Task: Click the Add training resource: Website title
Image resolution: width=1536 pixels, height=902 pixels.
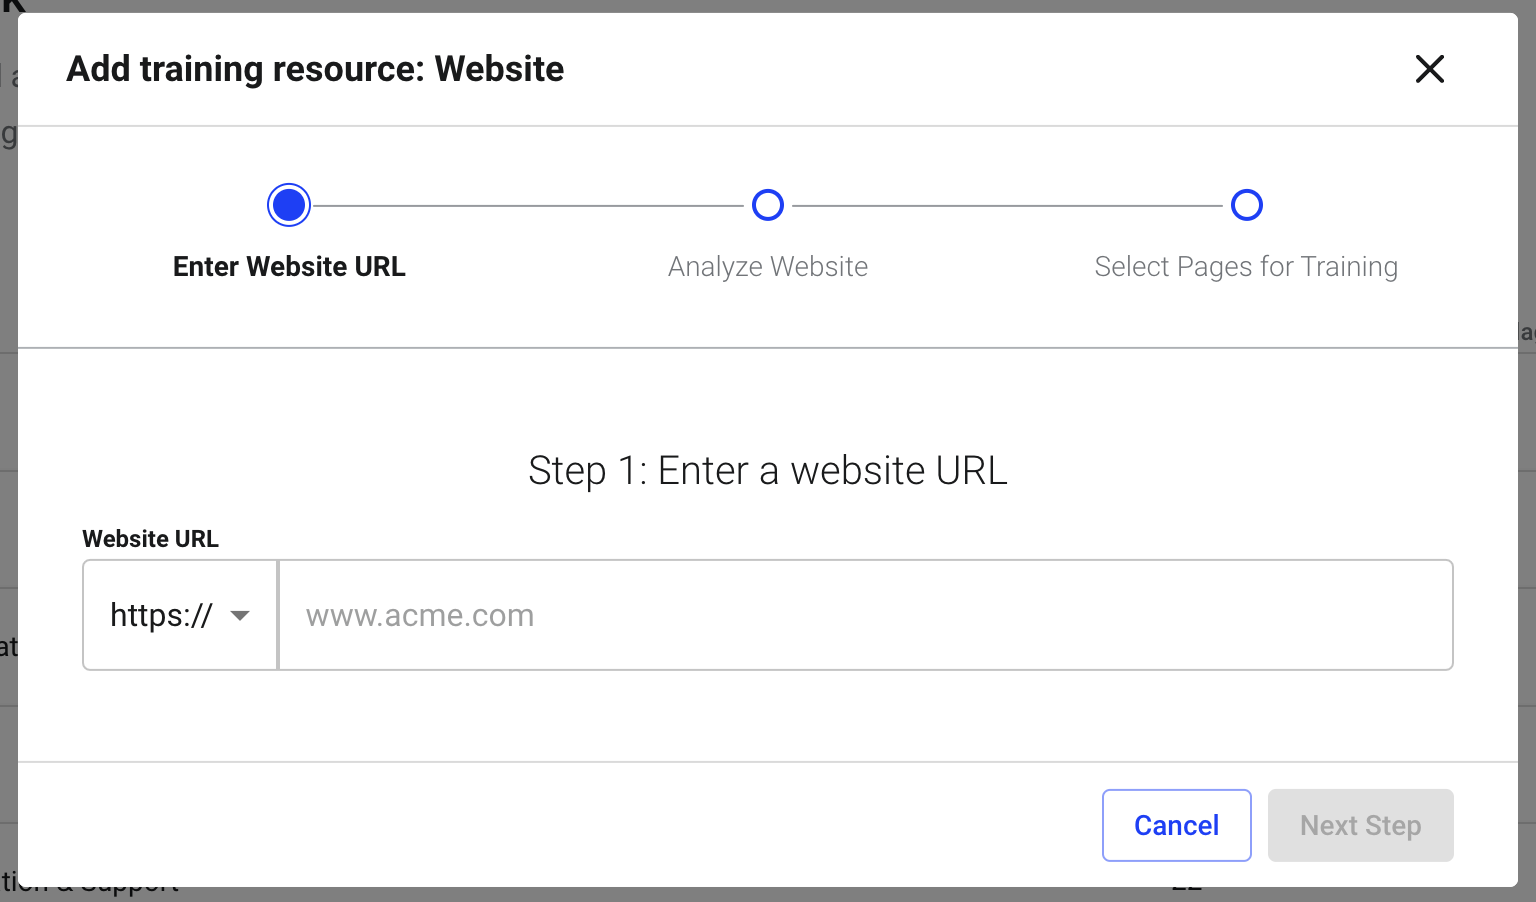Action: pyautogui.click(x=315, y=69)
